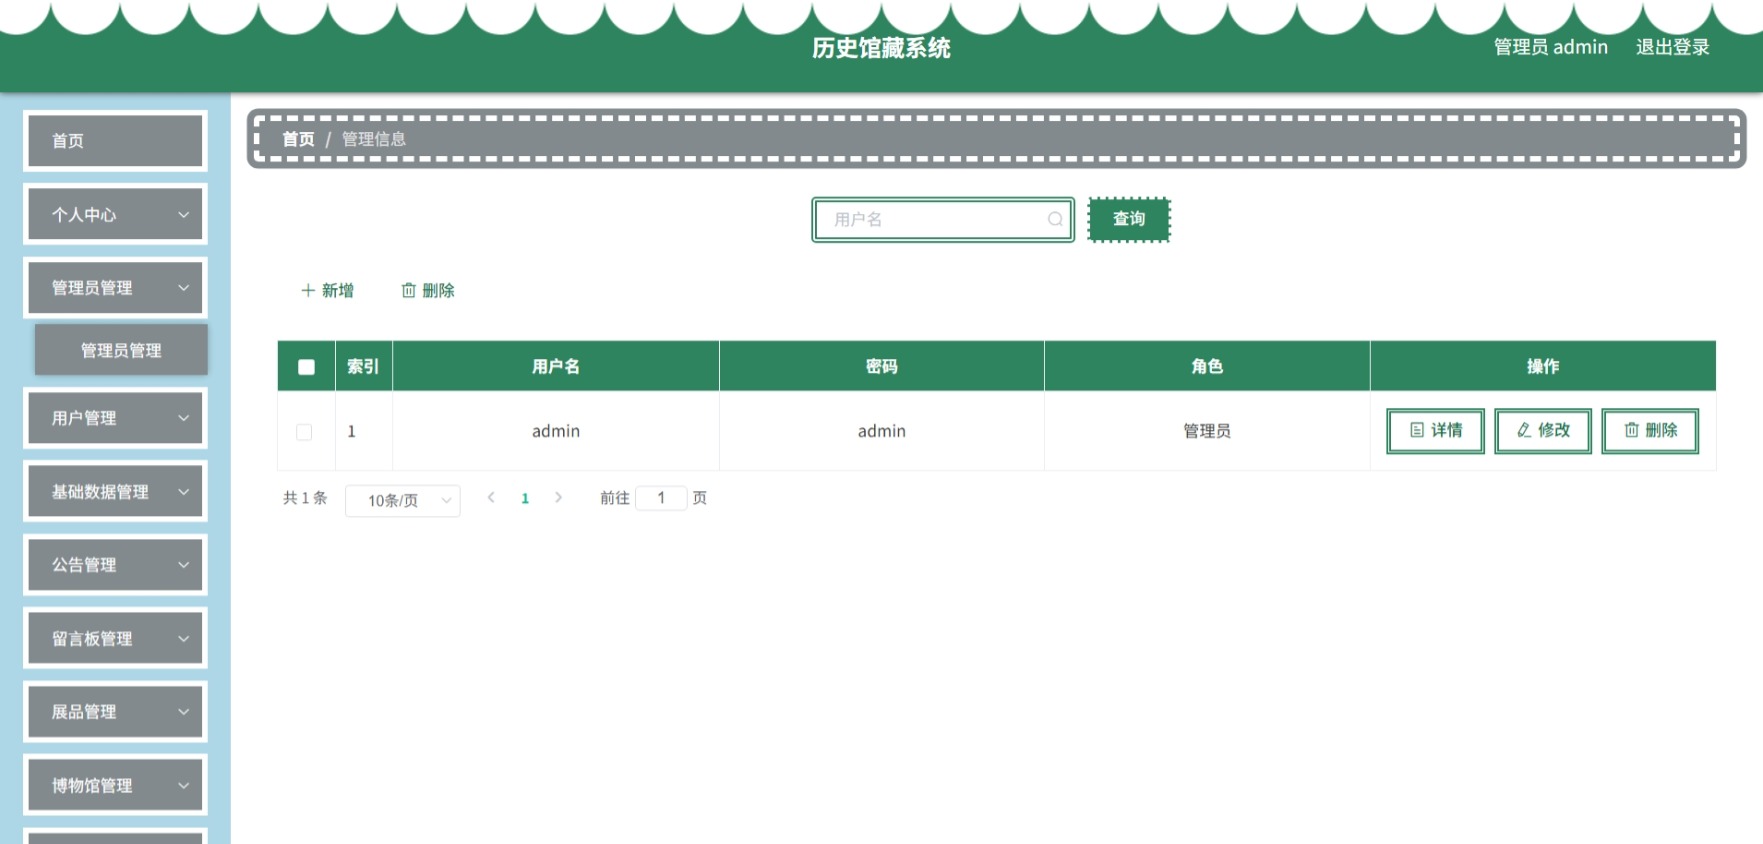Click the 操作 column header

pyautogui.click(x=1543, y=366)
